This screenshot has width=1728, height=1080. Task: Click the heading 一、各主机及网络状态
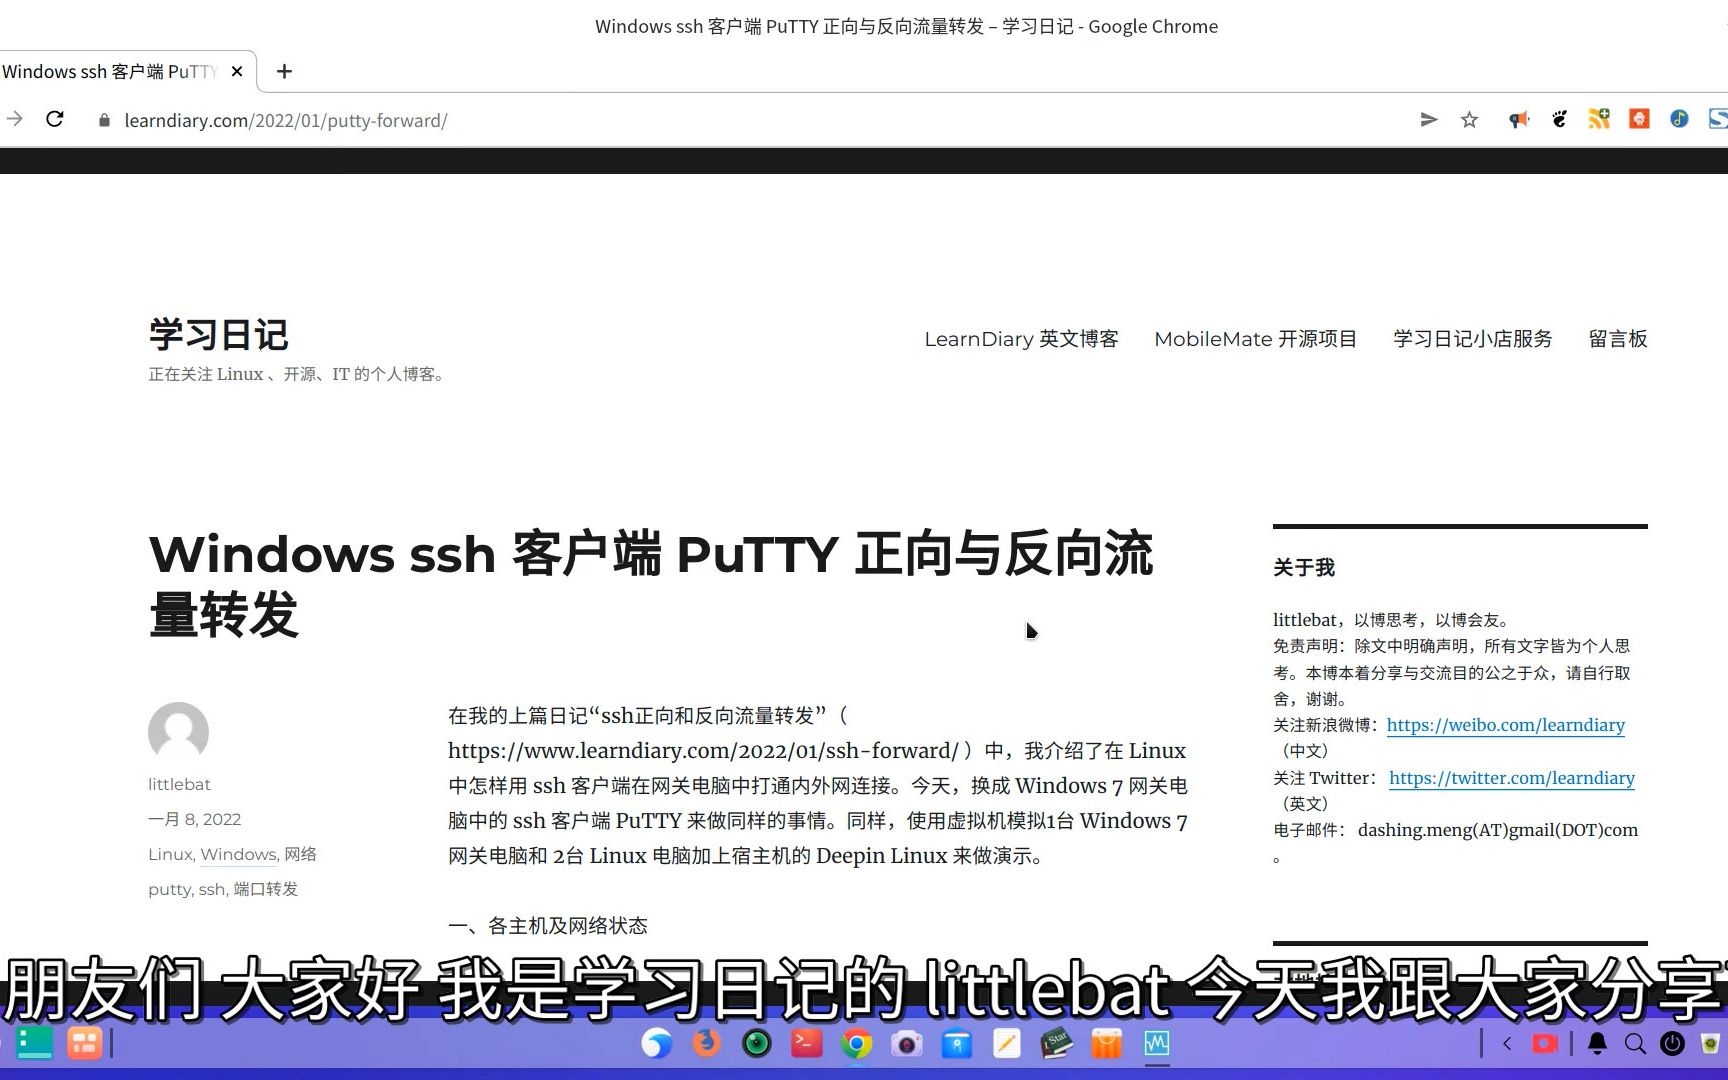click(x=547, y=926)
